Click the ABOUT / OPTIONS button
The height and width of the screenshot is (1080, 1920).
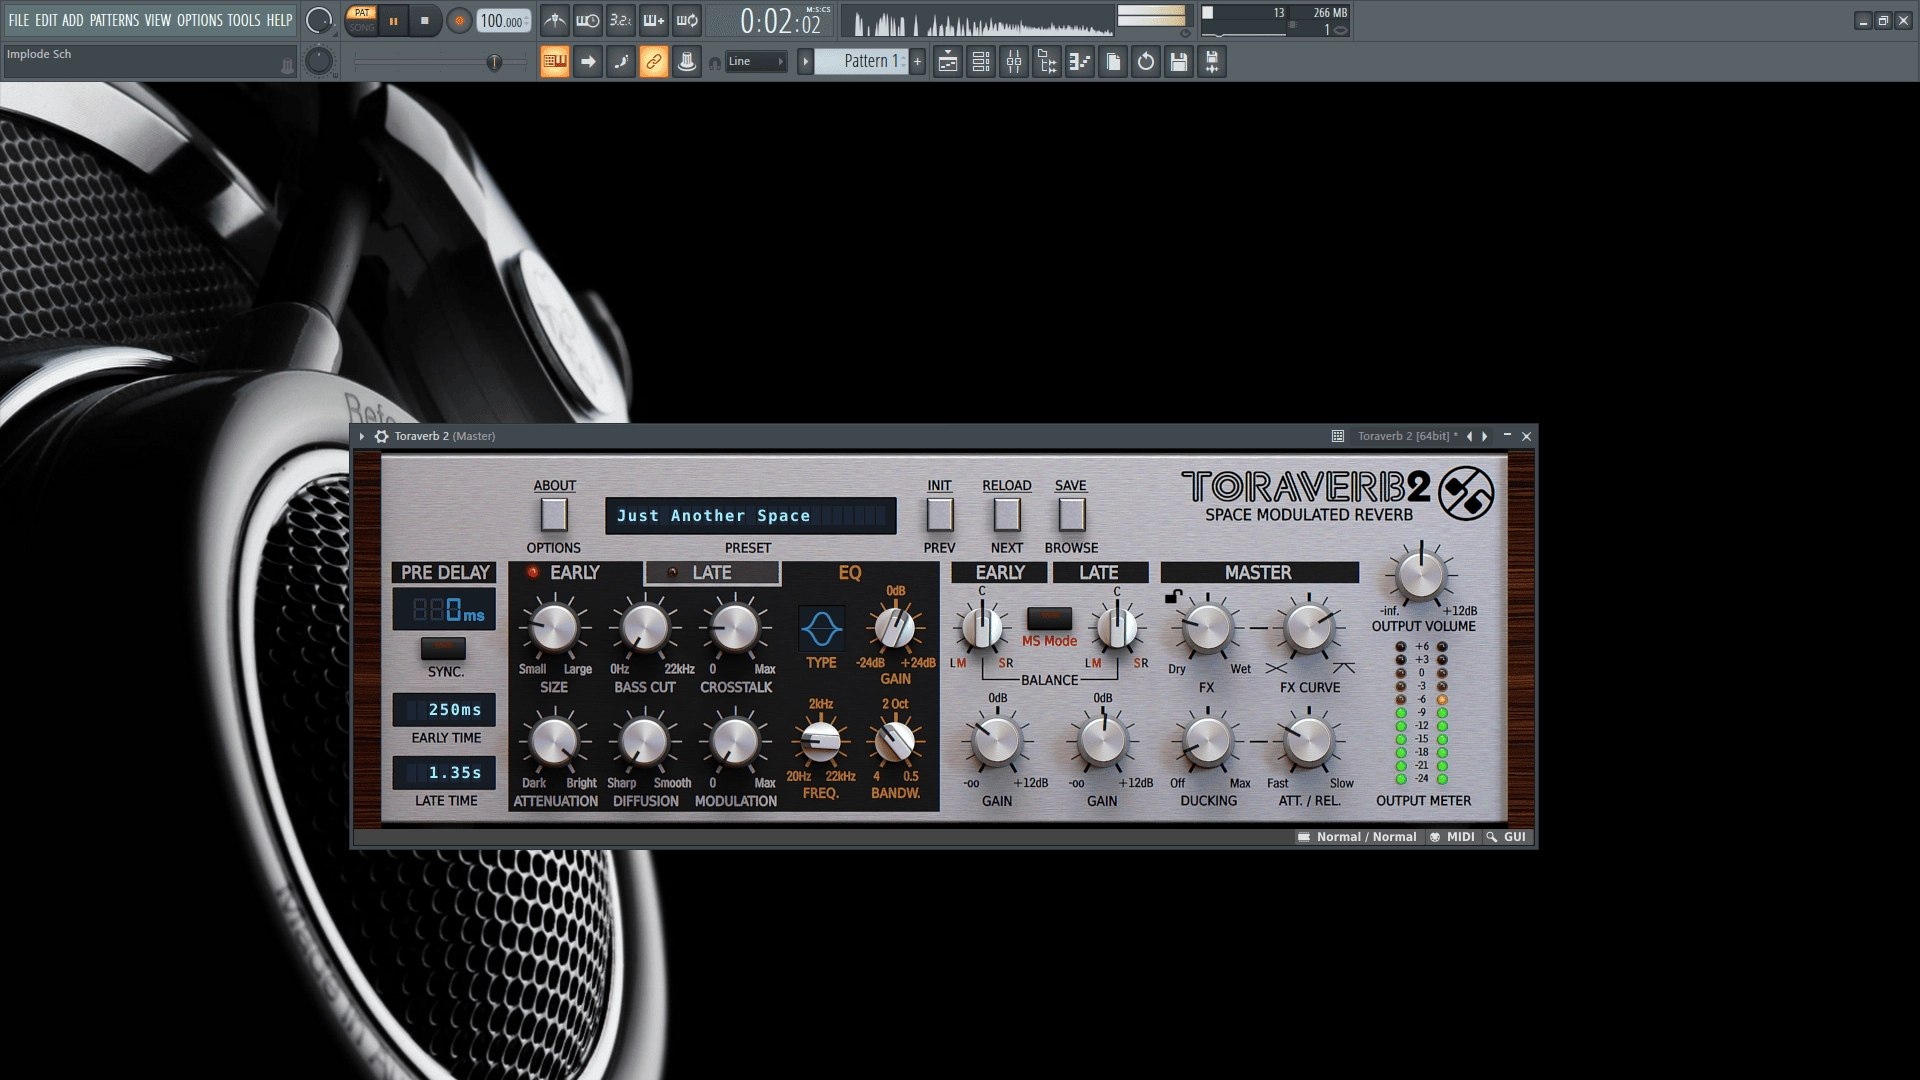pos(554,515)
